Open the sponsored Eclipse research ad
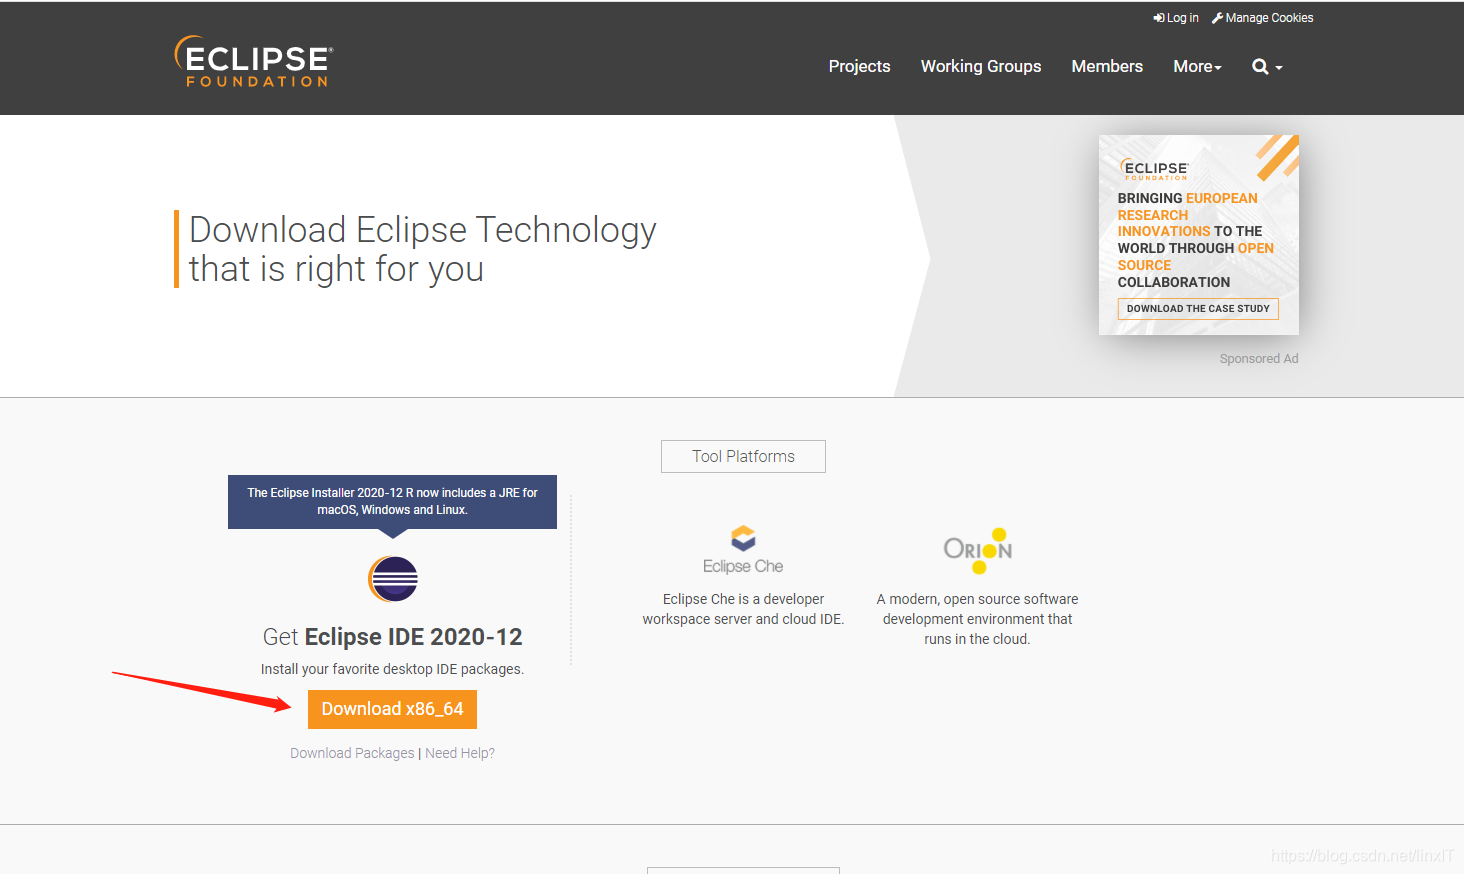The image size is (1464, 874). pos(1199,235)
